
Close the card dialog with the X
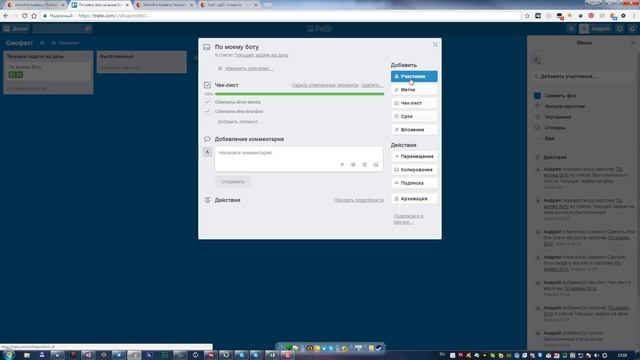click(435, 44)
